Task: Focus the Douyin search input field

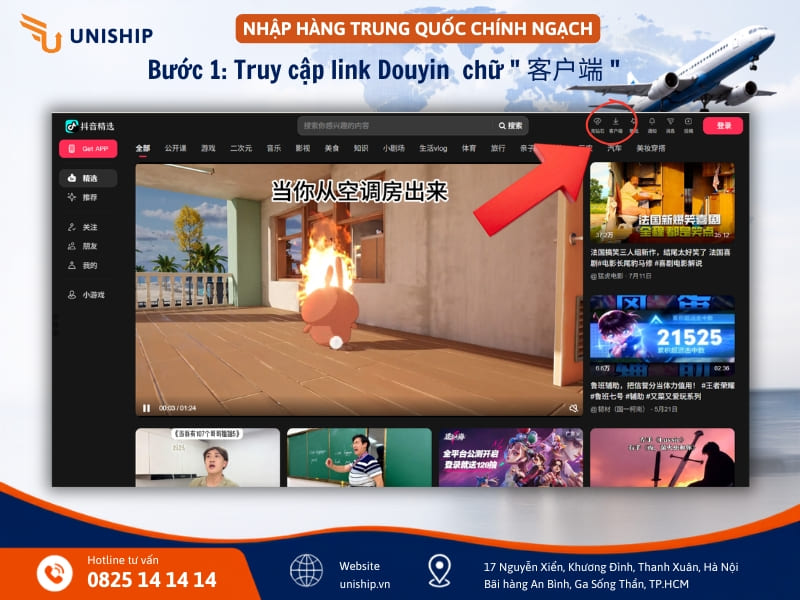Action: tap(395, 126)
